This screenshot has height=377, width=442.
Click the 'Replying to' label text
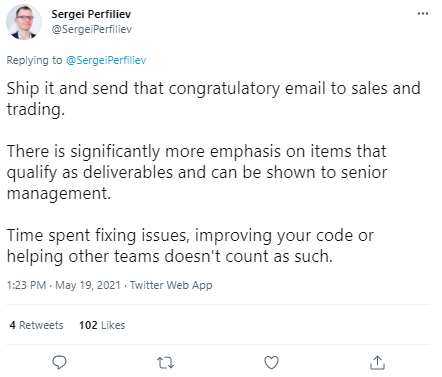(x=34, y=60)
